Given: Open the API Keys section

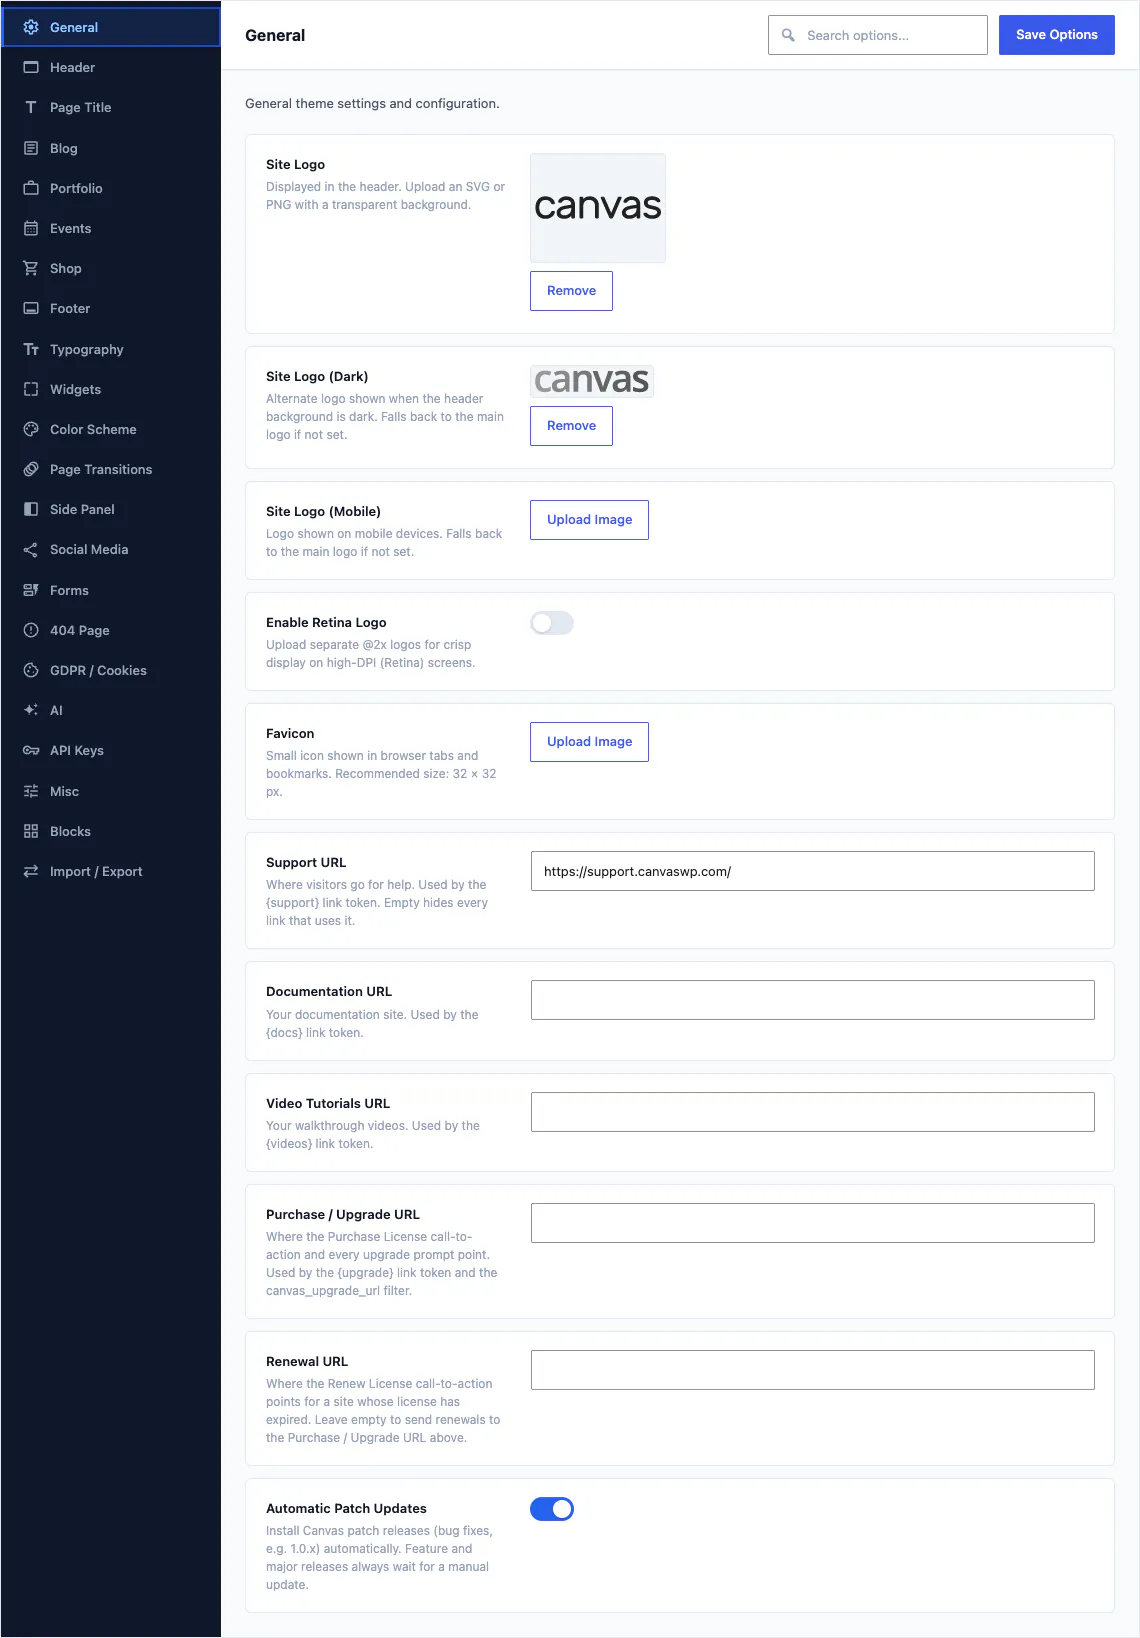Looking at the screenshot, I should 110,750.
